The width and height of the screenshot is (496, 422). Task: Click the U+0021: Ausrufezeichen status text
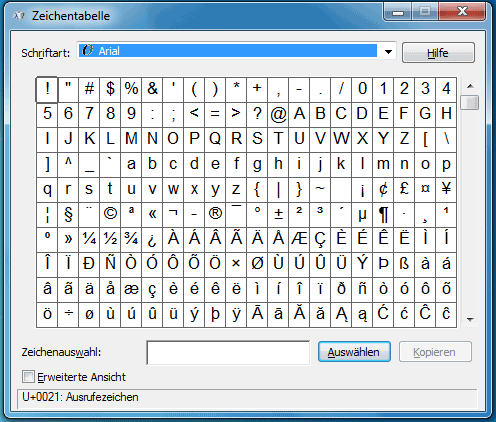pyautogui.click(x=80, y=397)
